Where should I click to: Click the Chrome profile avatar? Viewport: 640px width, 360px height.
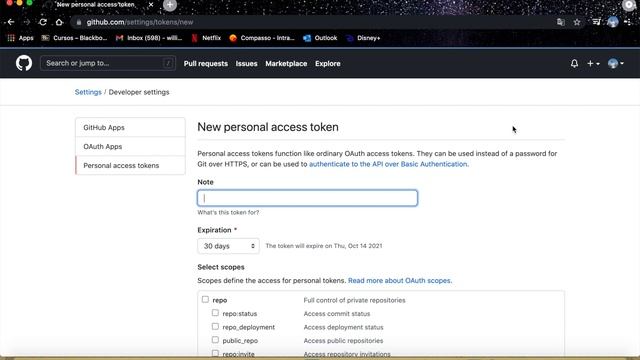(x=612, y=22)
